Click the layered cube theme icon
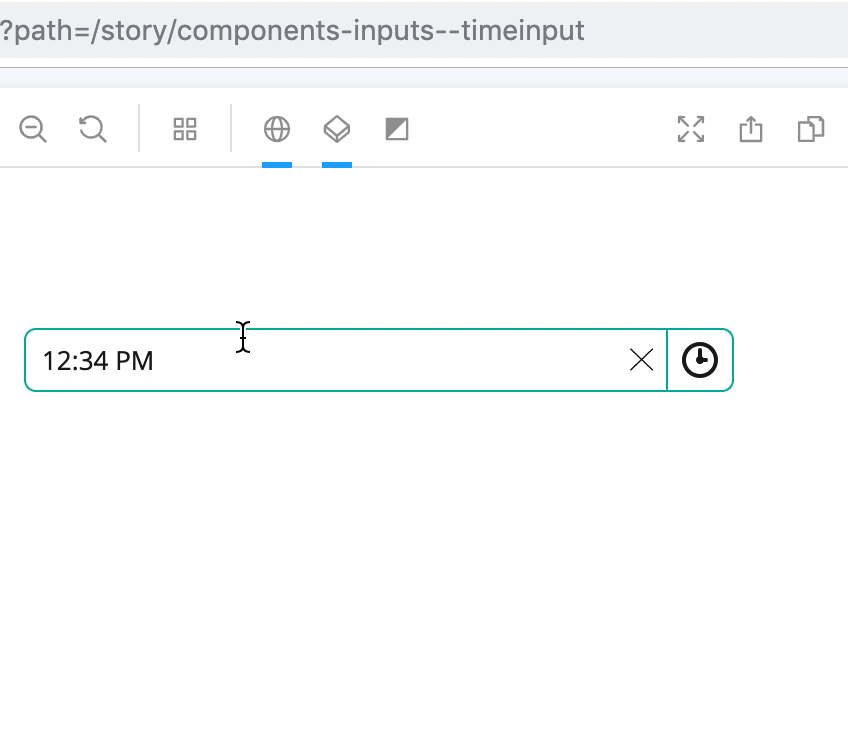This screenshot has width=848, height=742. (x=337, y=129)
